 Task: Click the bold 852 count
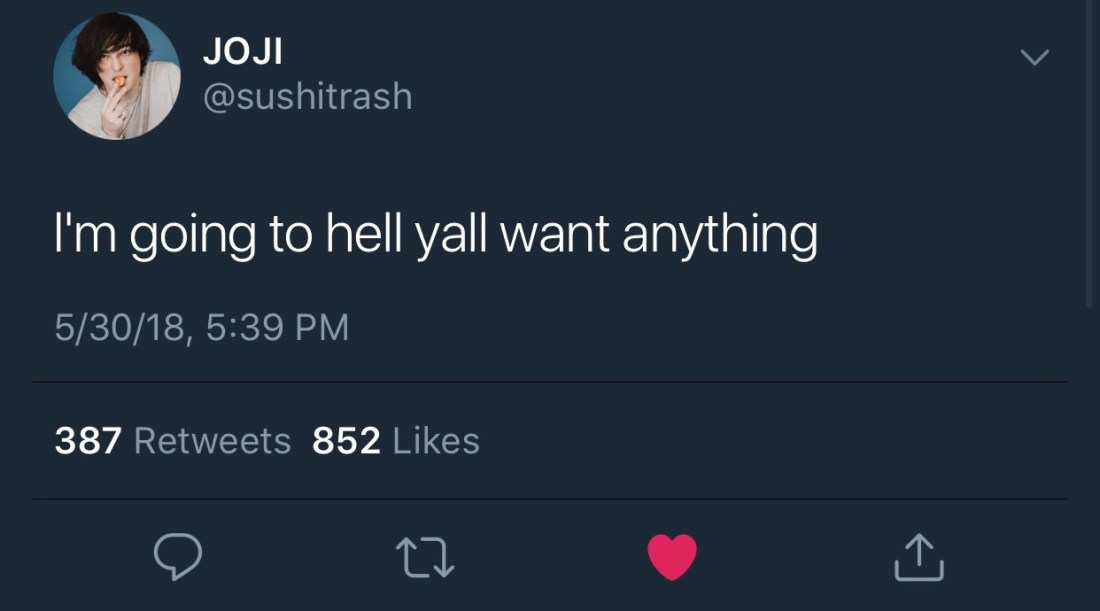pos(347,441)
